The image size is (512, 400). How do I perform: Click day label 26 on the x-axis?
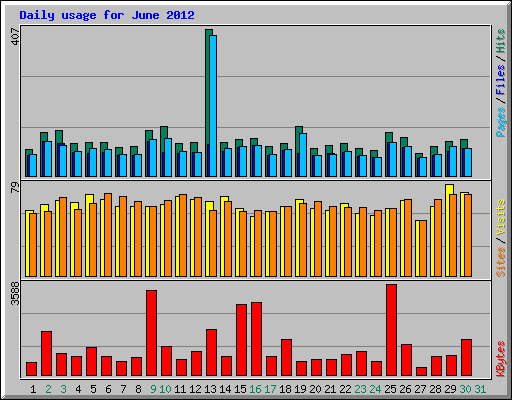click(405, 389)
